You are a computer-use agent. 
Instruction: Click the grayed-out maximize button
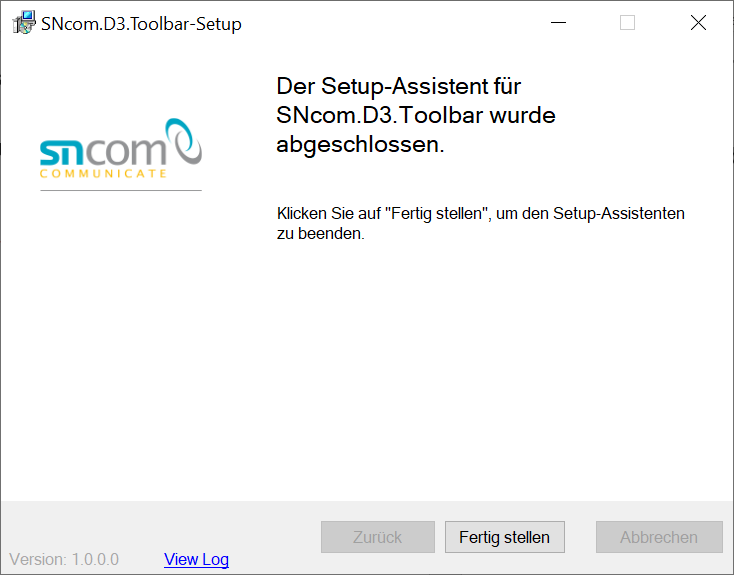point(627,22)
